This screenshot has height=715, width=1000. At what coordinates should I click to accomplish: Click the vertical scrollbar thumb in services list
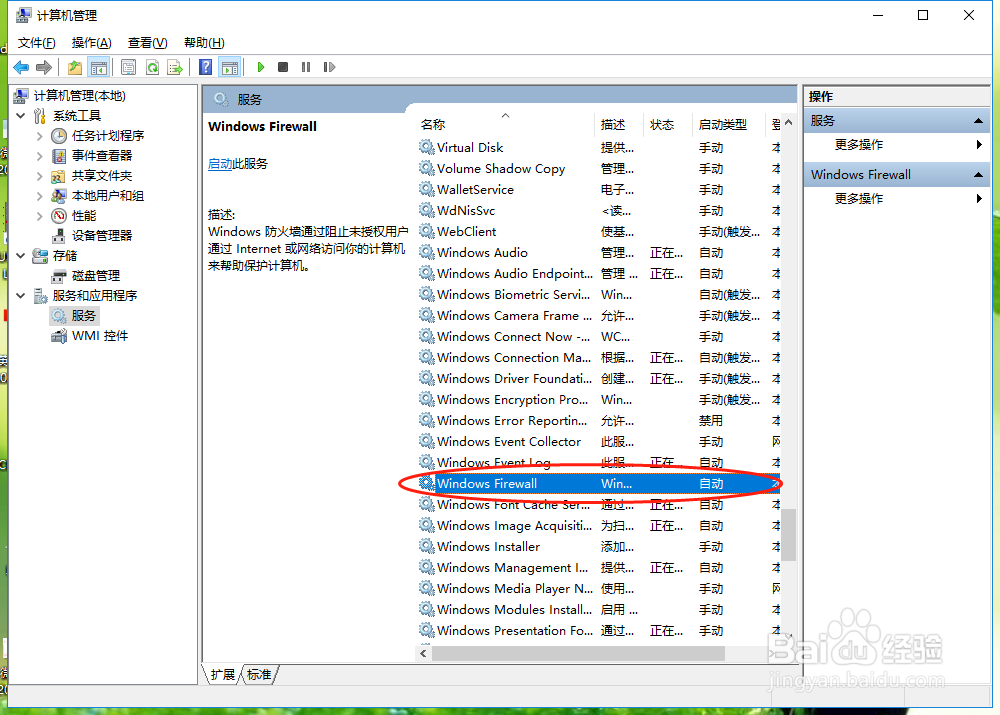[789, 534]
